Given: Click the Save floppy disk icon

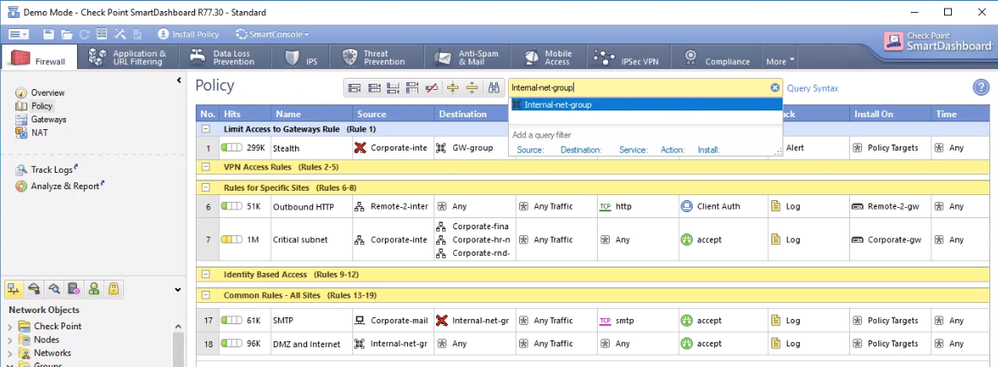Looking at the screenshot, I should [x=48, y=34].
